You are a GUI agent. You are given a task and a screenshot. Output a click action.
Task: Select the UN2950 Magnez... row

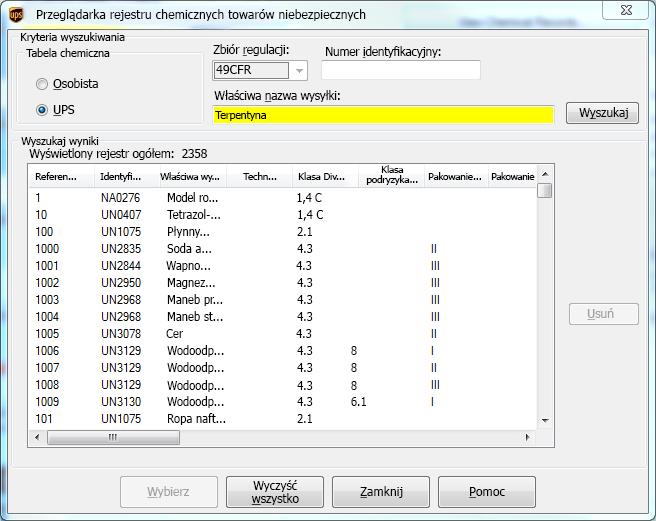tap(283, 283)
